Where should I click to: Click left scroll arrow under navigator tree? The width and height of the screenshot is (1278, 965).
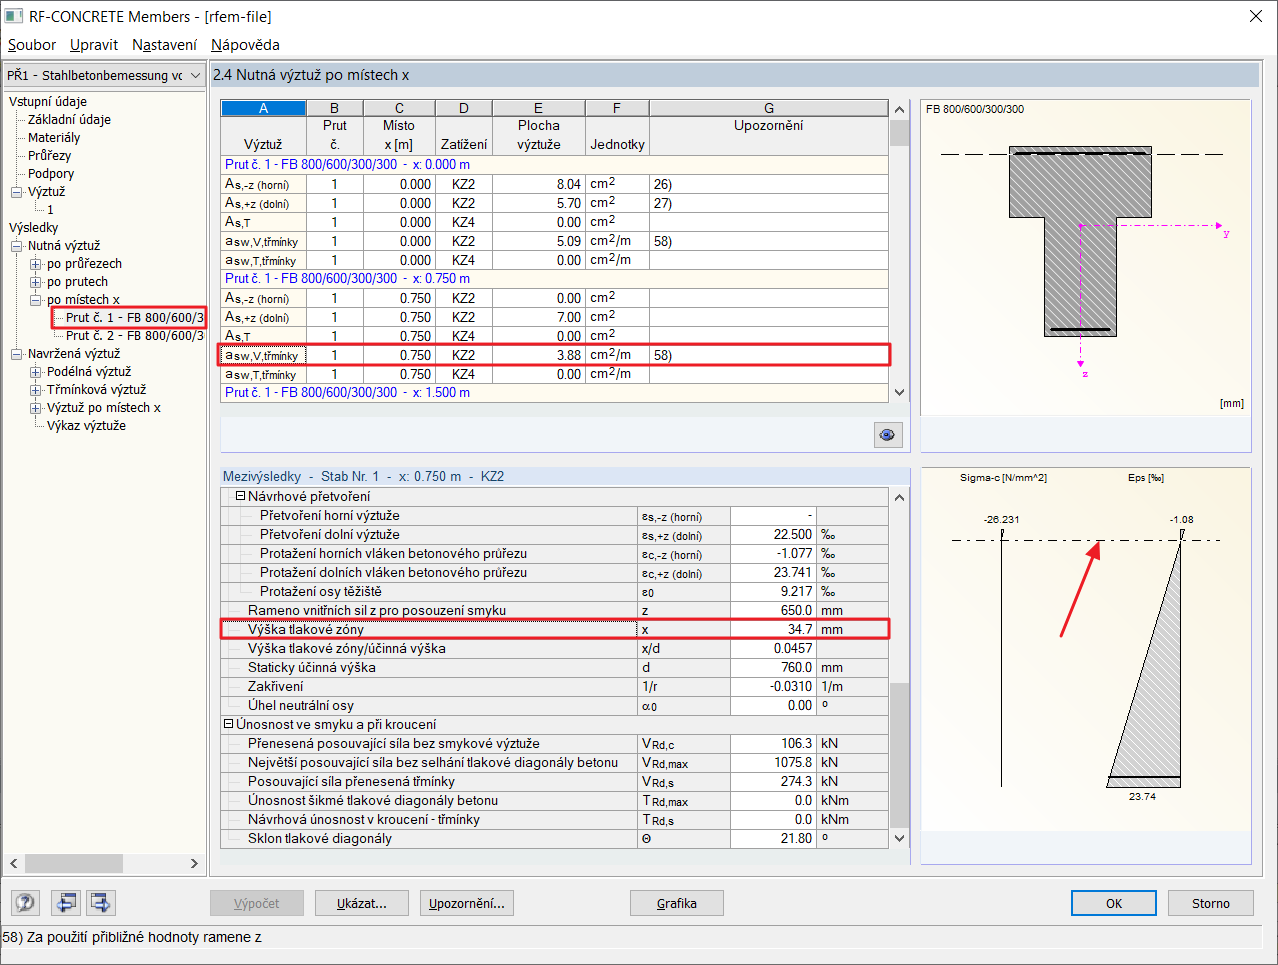[x=14, y=863]
